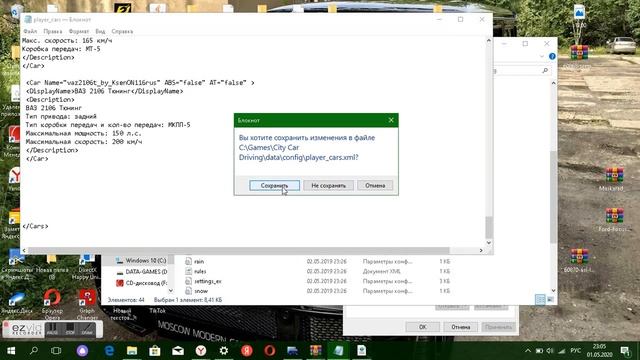Select CD-дисковод drive in Explorer tree
Viewport: 640px width, 360px height.
(141, 282)
